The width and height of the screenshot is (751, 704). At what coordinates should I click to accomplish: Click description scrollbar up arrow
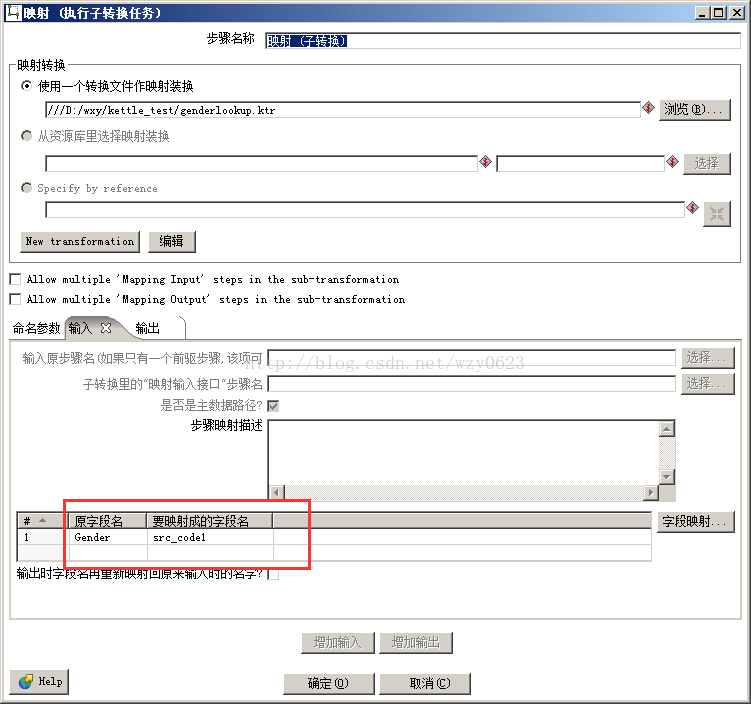667,429
